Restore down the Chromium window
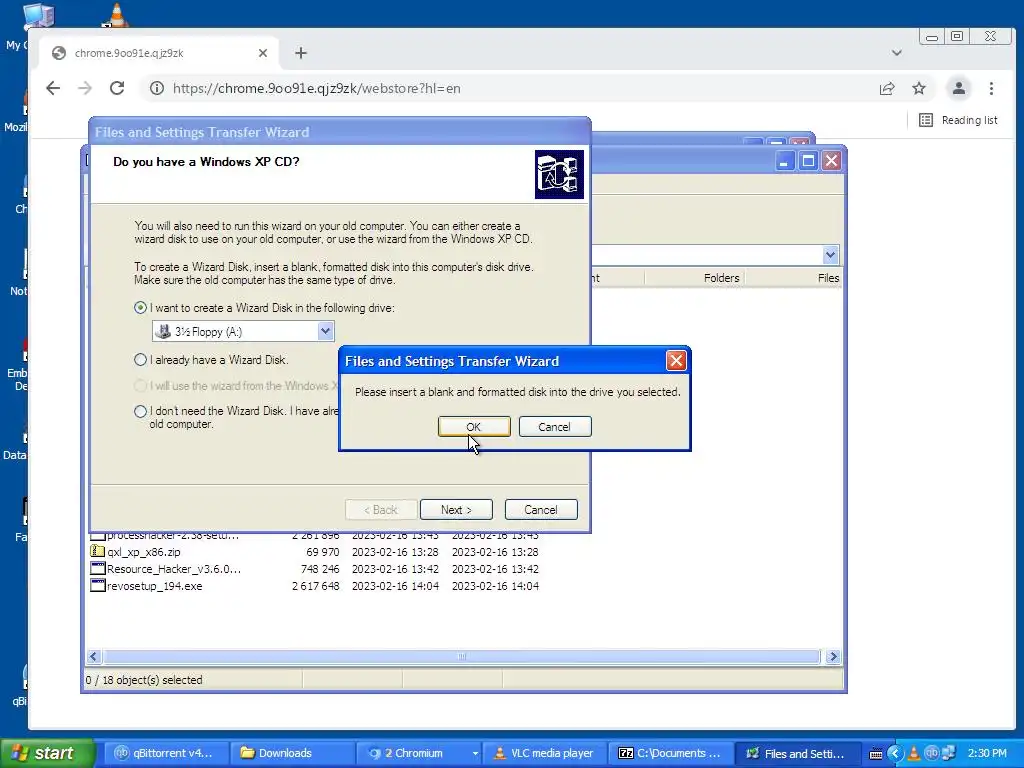 click(957, 37)
